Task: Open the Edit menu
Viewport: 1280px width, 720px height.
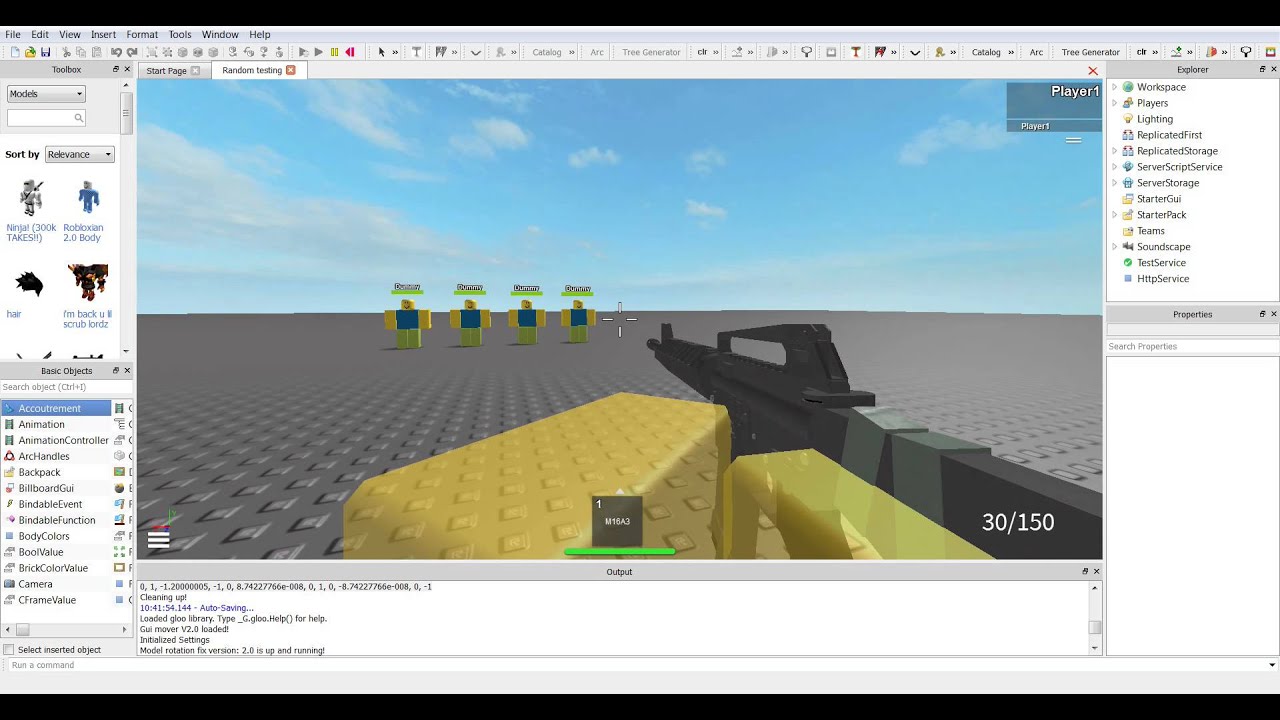Action: pos(40,34)
